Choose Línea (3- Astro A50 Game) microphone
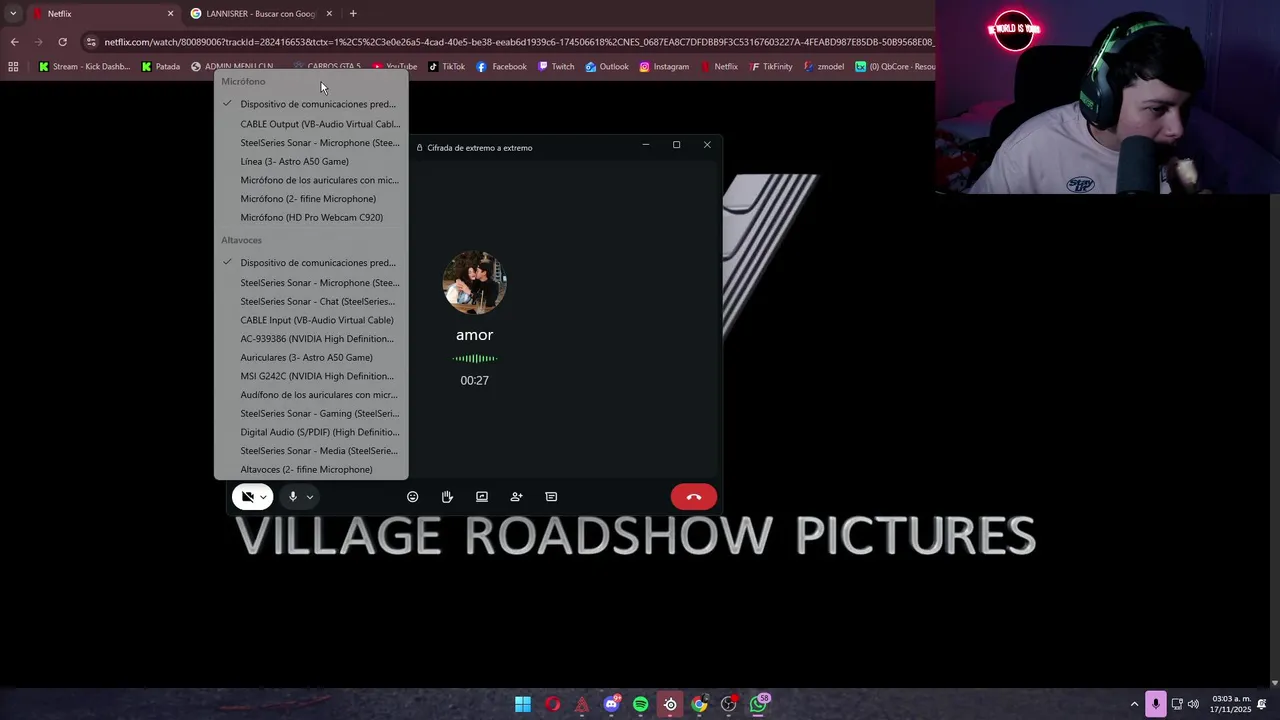Screen dimensions: 1280x720 tap(311, 161)
